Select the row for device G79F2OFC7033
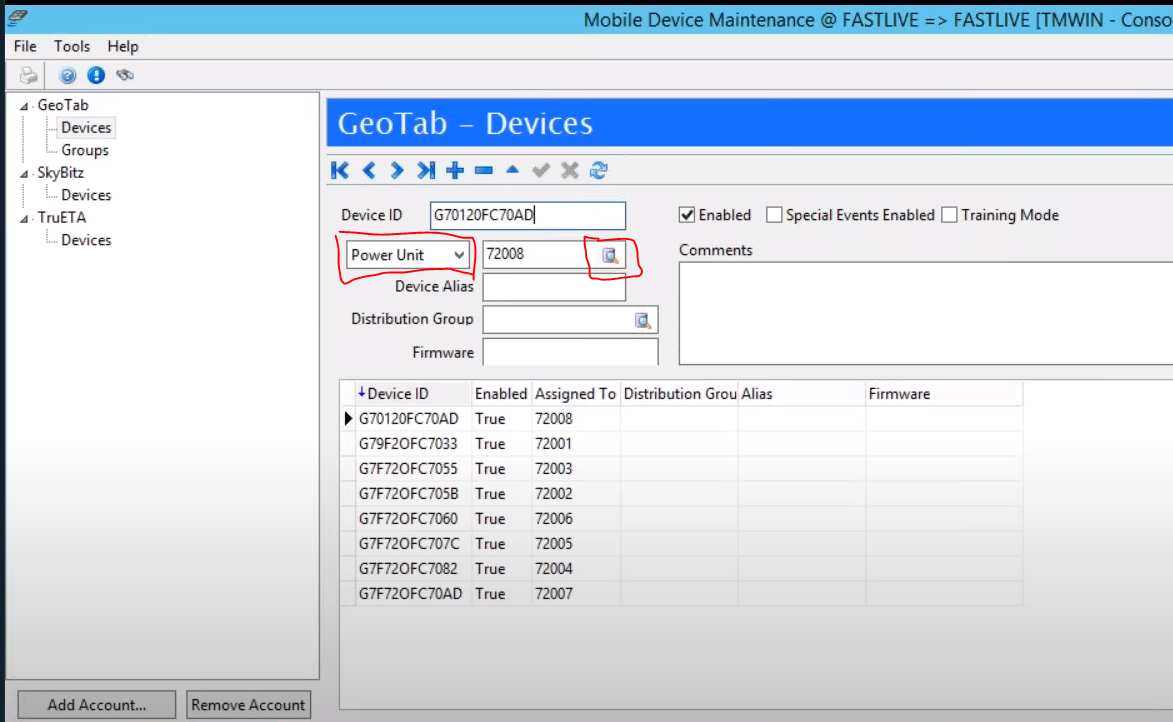1173x722 pixels. point(682,444)
